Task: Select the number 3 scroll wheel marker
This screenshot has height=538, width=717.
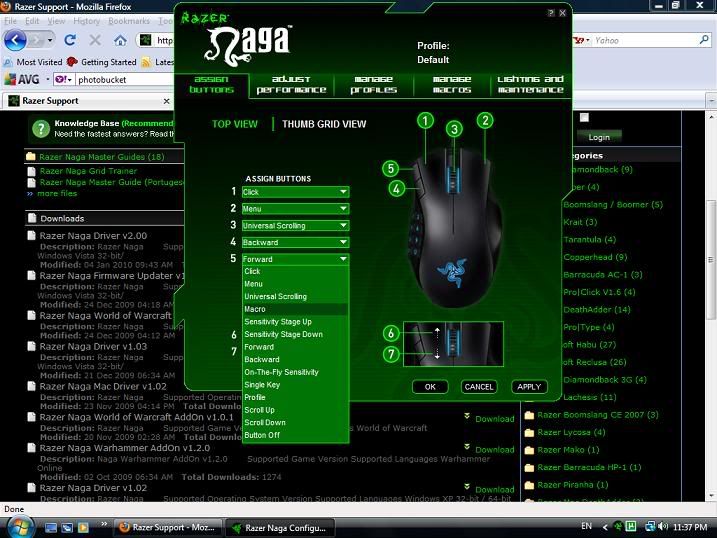Action: coord(454,129)
